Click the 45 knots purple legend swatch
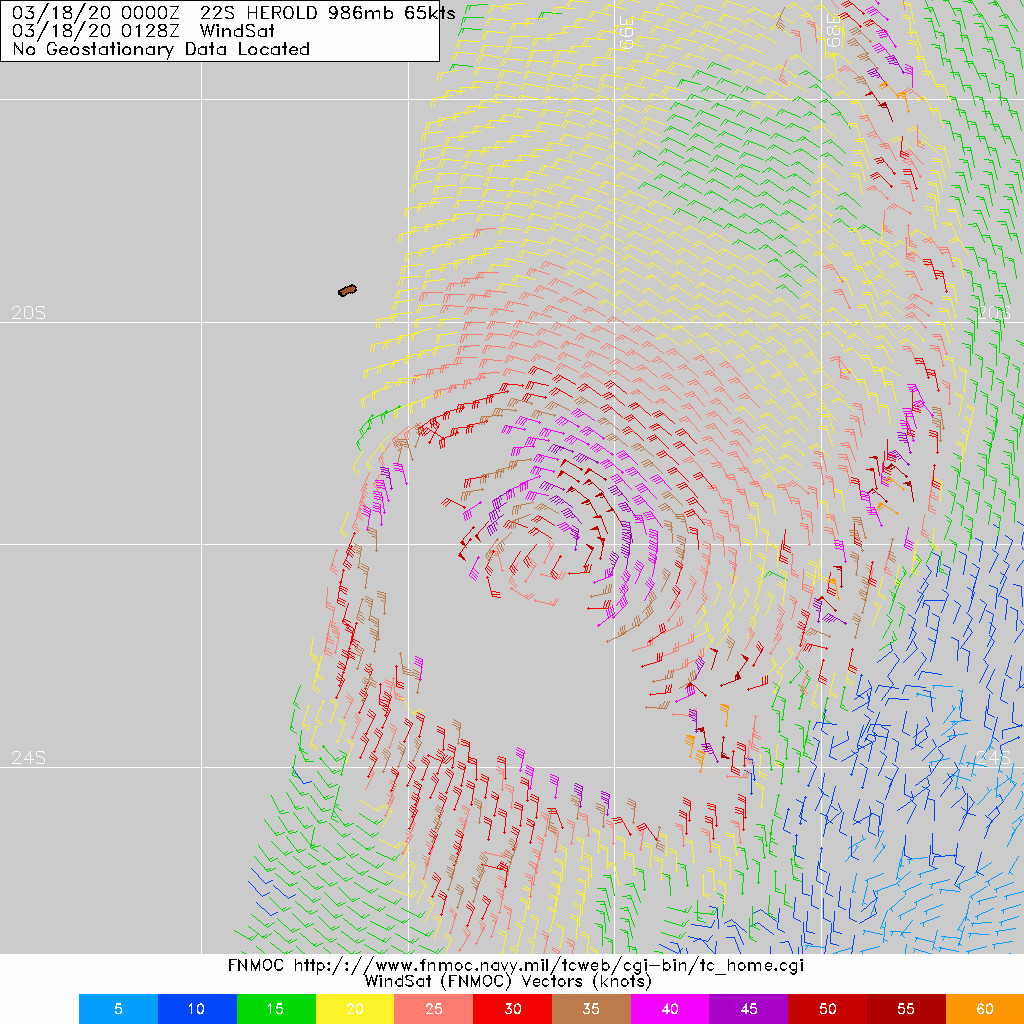This screenshot has height=1024, width=1024. [749, 1009]
